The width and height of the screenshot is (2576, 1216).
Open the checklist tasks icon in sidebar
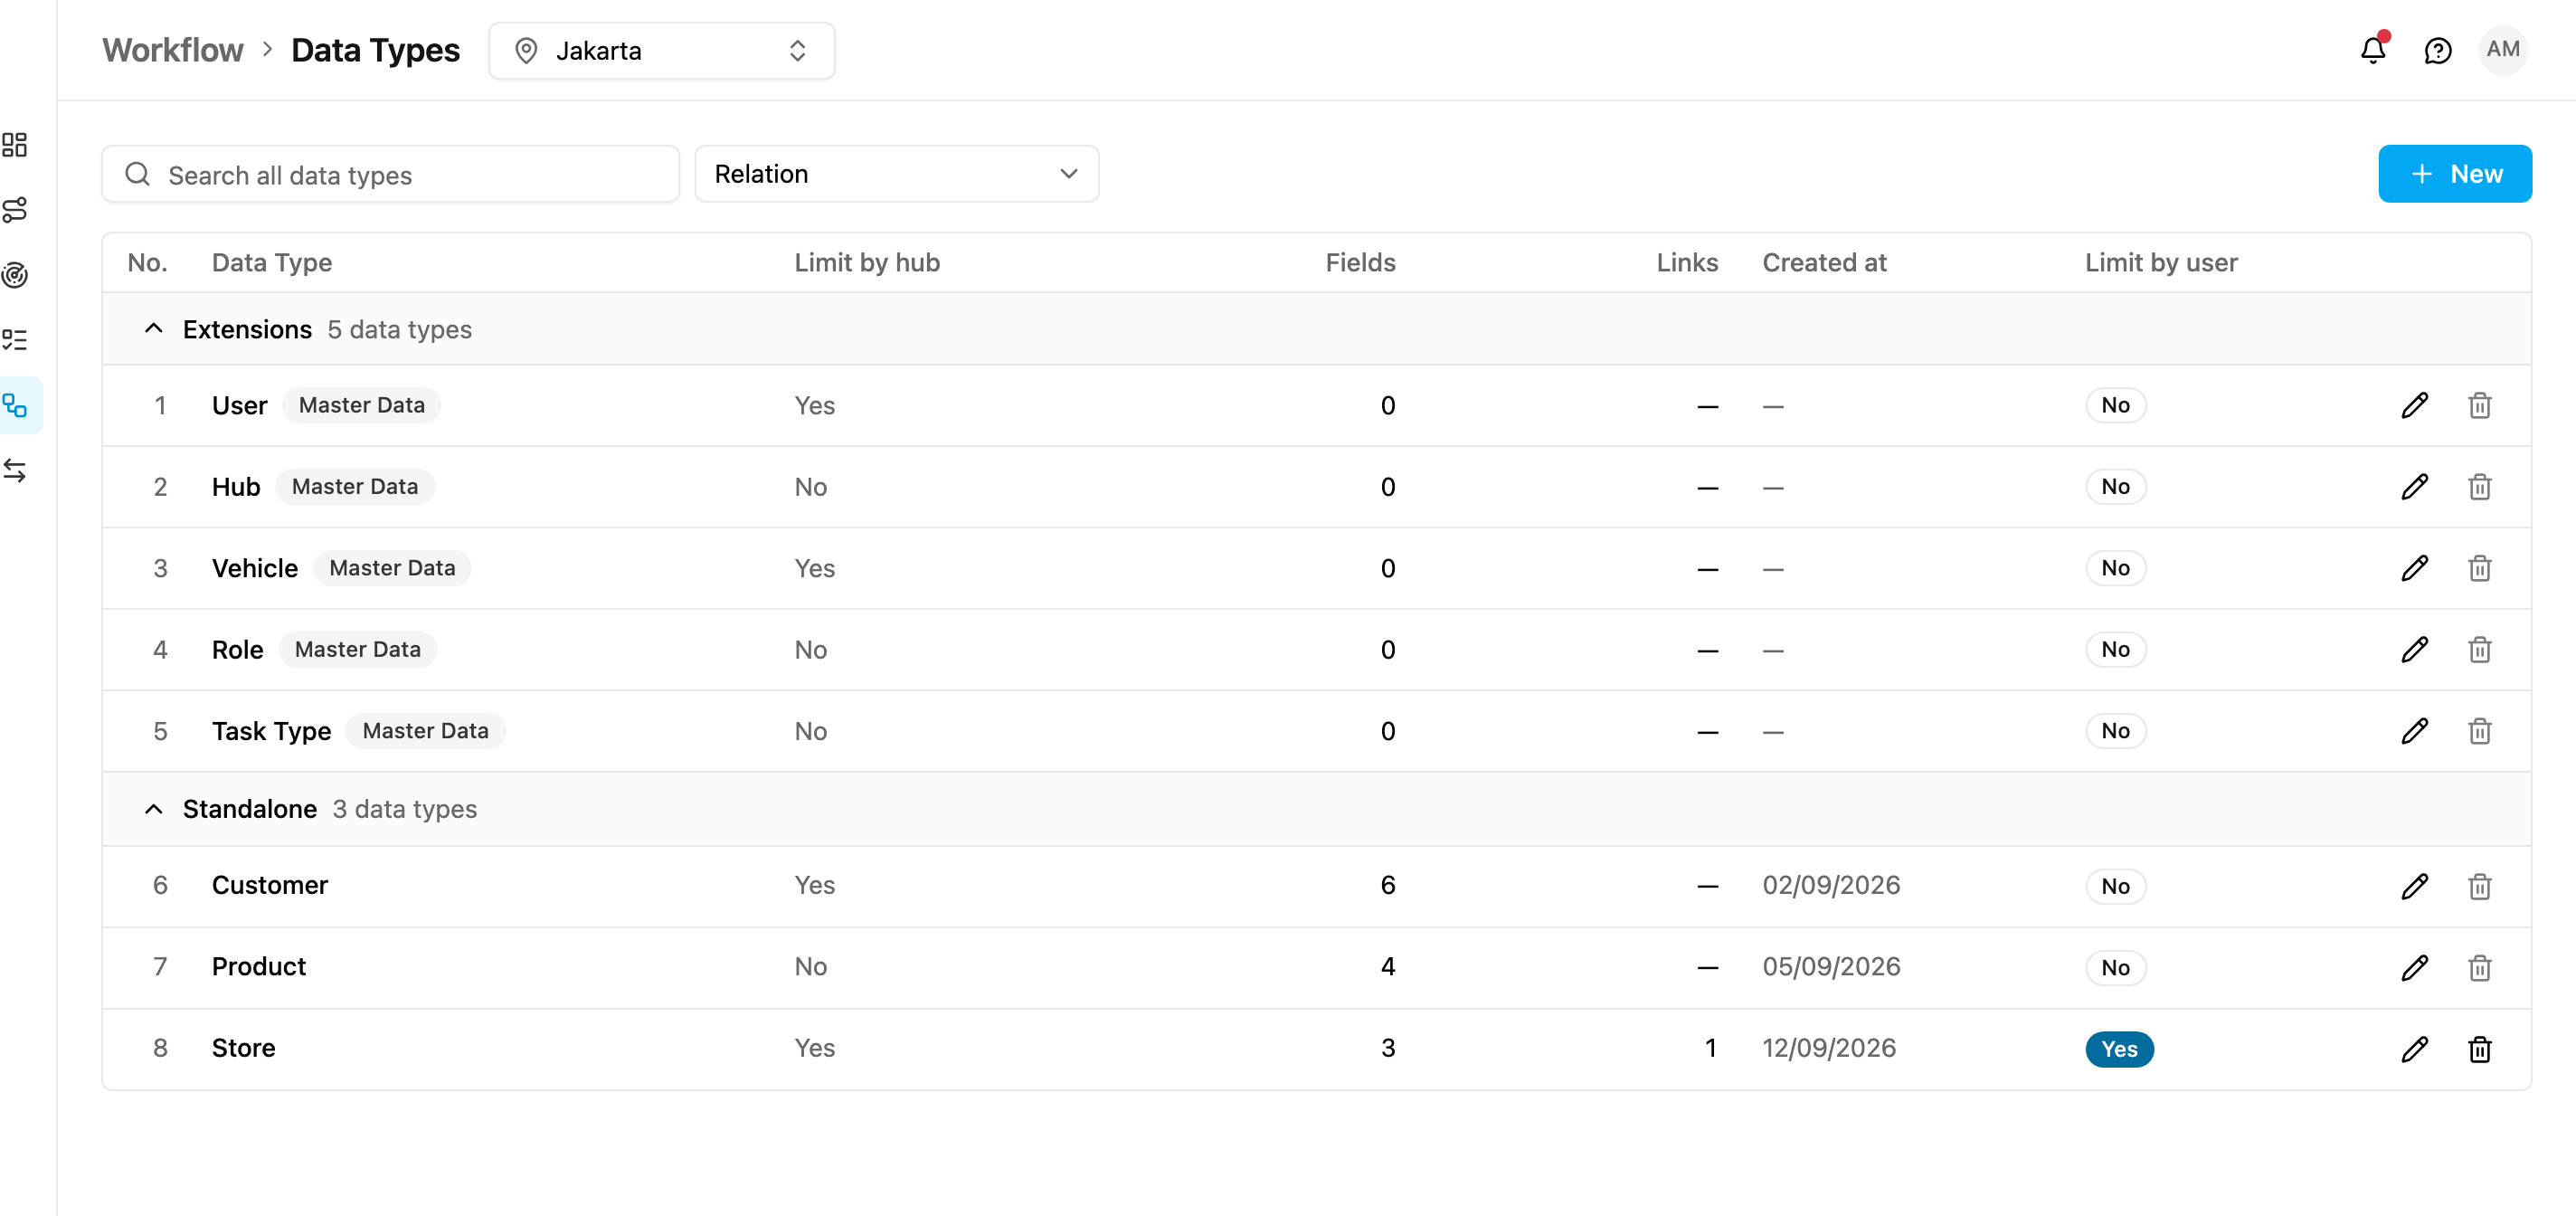(x=15, y=340)
